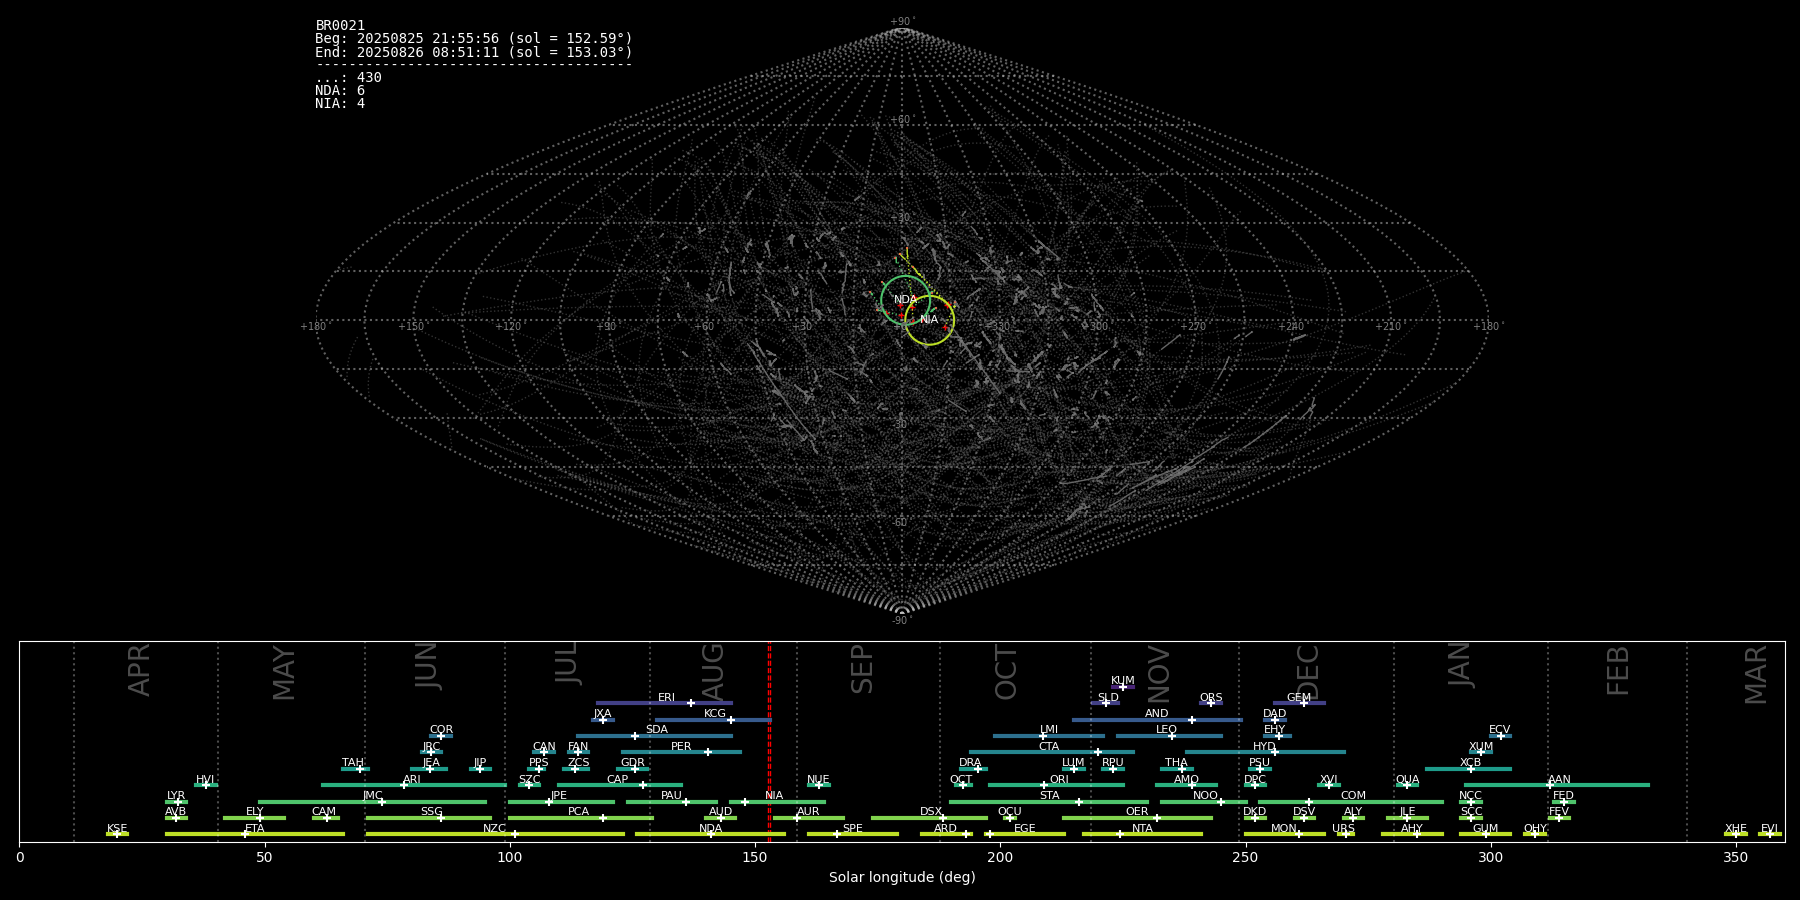Click the SDA shower label

tap(656, 730)
